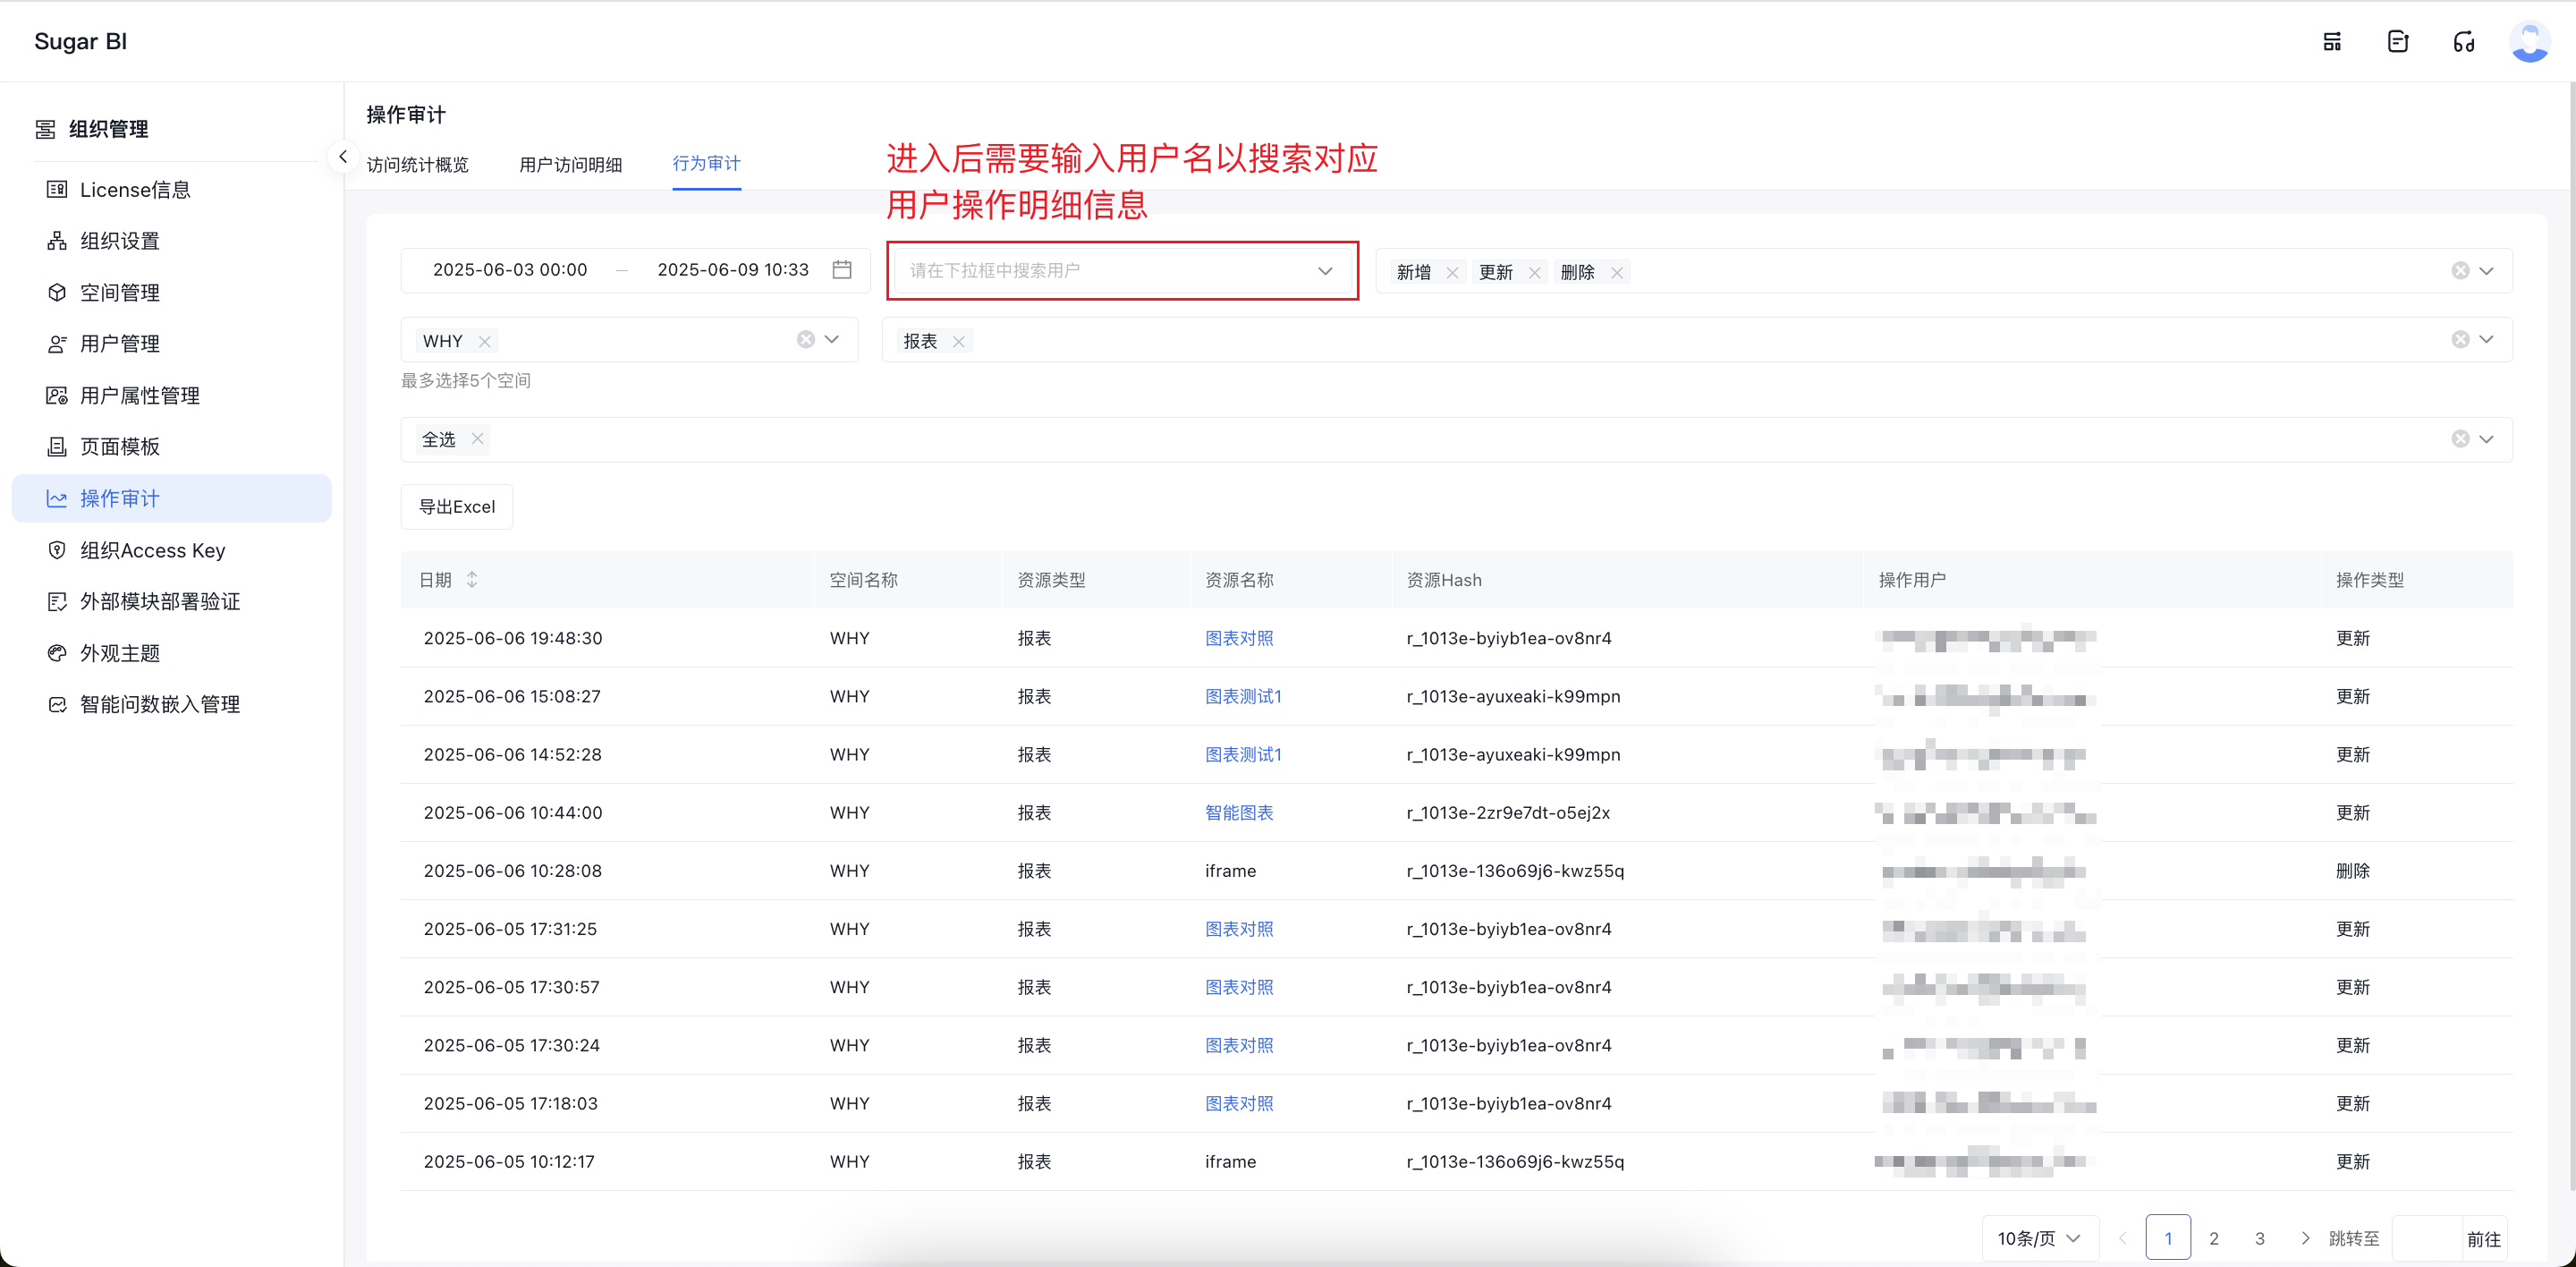Click the start date 2025-06-03 00:00 field
This screenshot has width=2576, height=1267.
pos(510,270)
